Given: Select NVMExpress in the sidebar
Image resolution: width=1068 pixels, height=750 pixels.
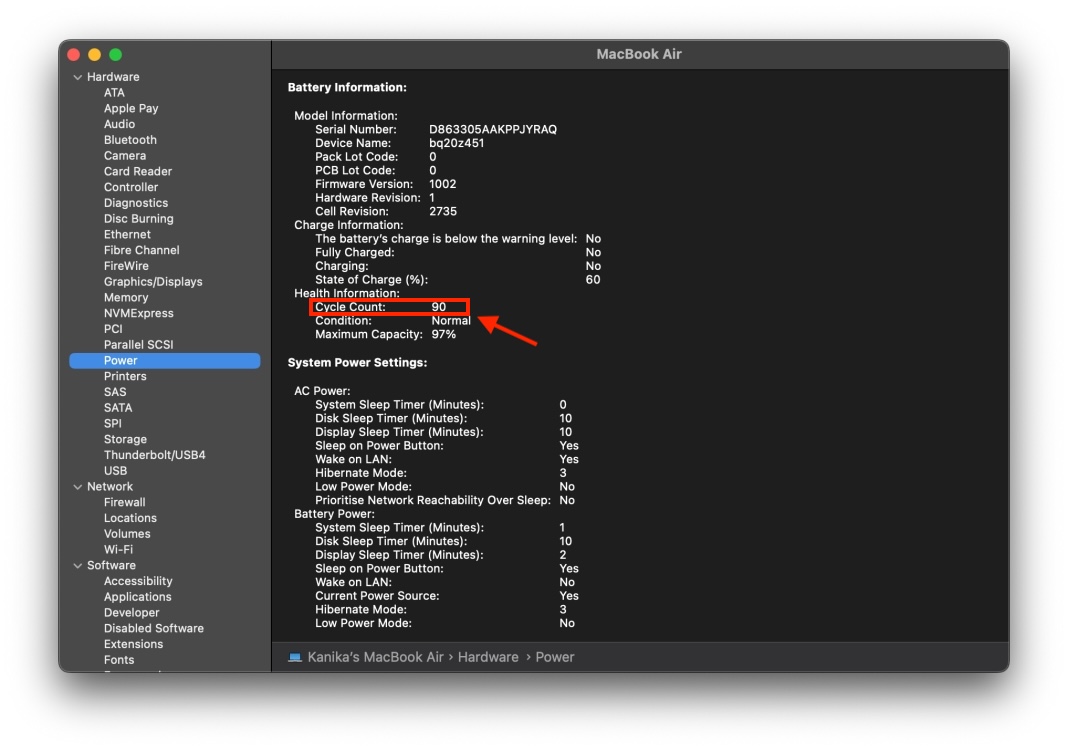Looking at the screenshot, I should point(137,313).
